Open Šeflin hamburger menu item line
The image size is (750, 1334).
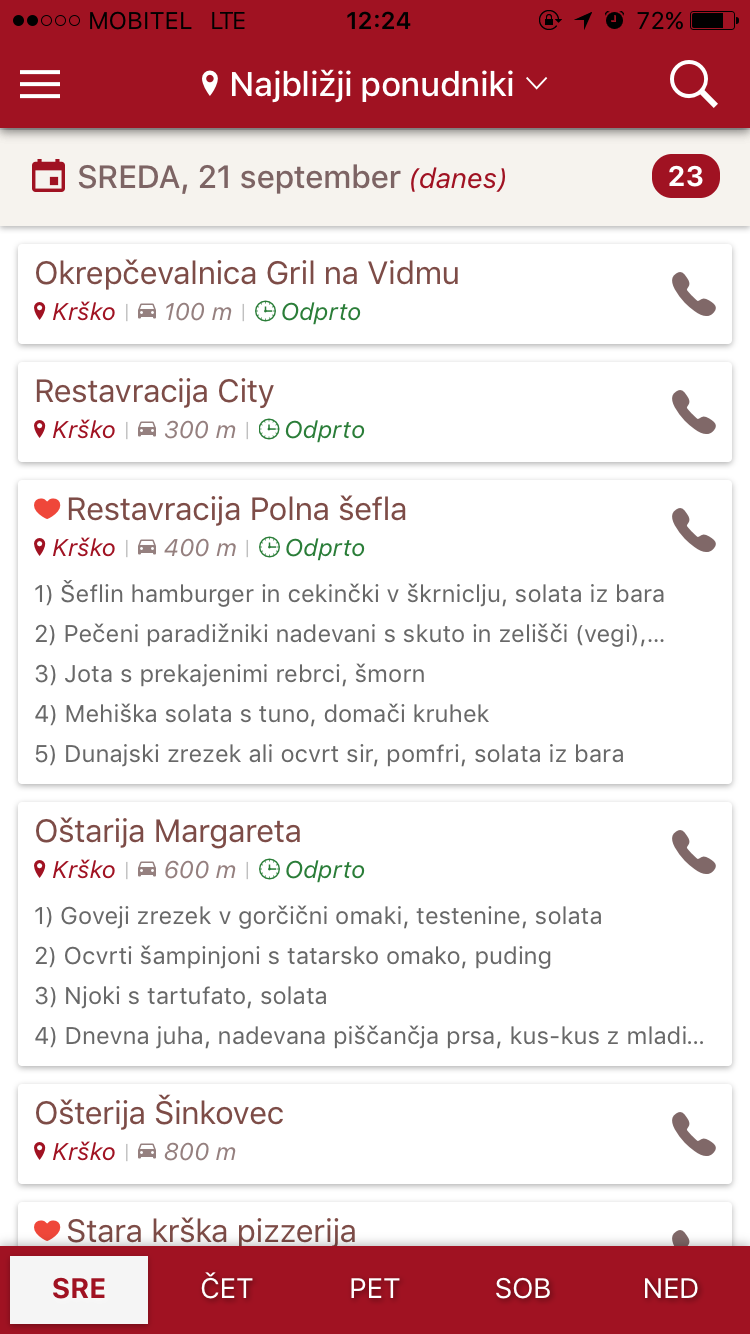click(349, 594)
